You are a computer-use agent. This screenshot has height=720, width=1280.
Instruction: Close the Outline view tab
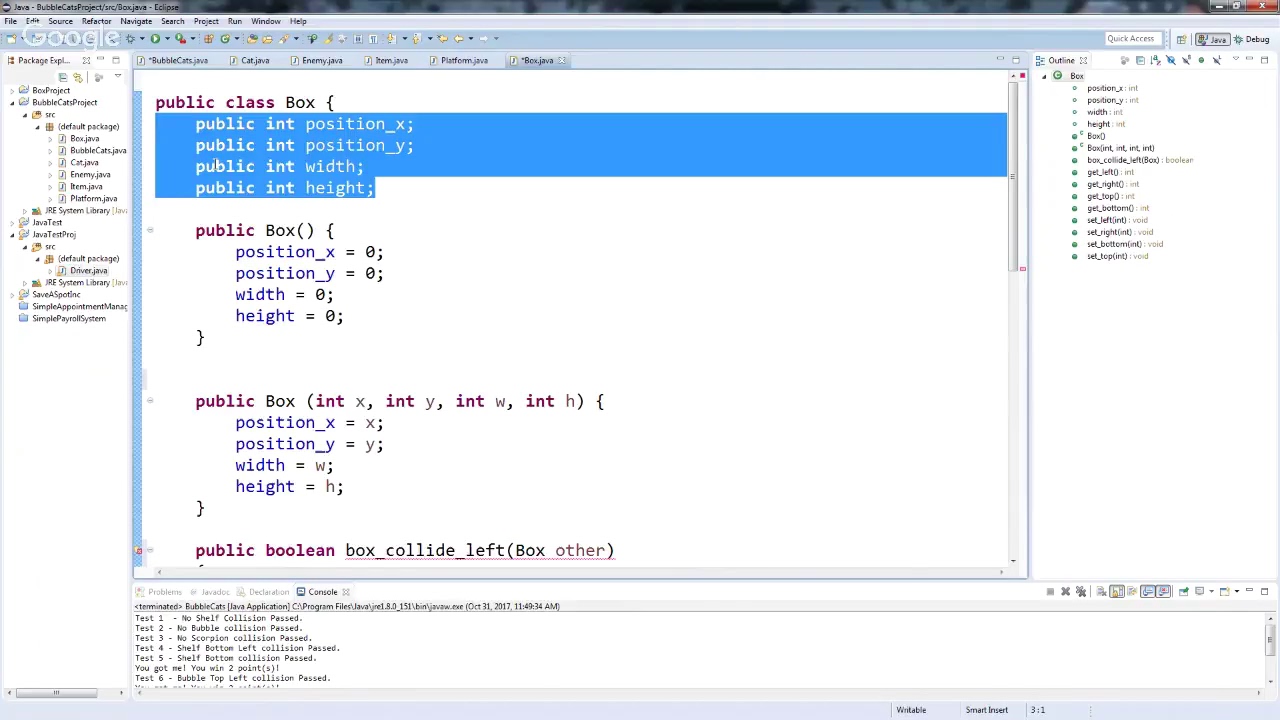1083,60
